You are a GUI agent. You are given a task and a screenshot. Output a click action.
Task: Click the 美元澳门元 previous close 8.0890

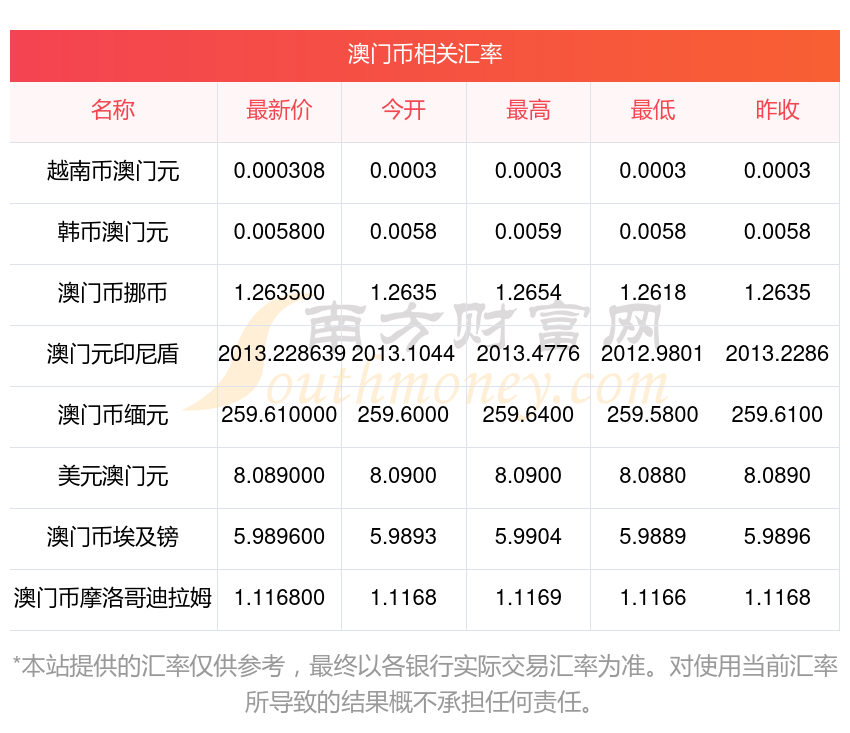click(x=777, y=475)
